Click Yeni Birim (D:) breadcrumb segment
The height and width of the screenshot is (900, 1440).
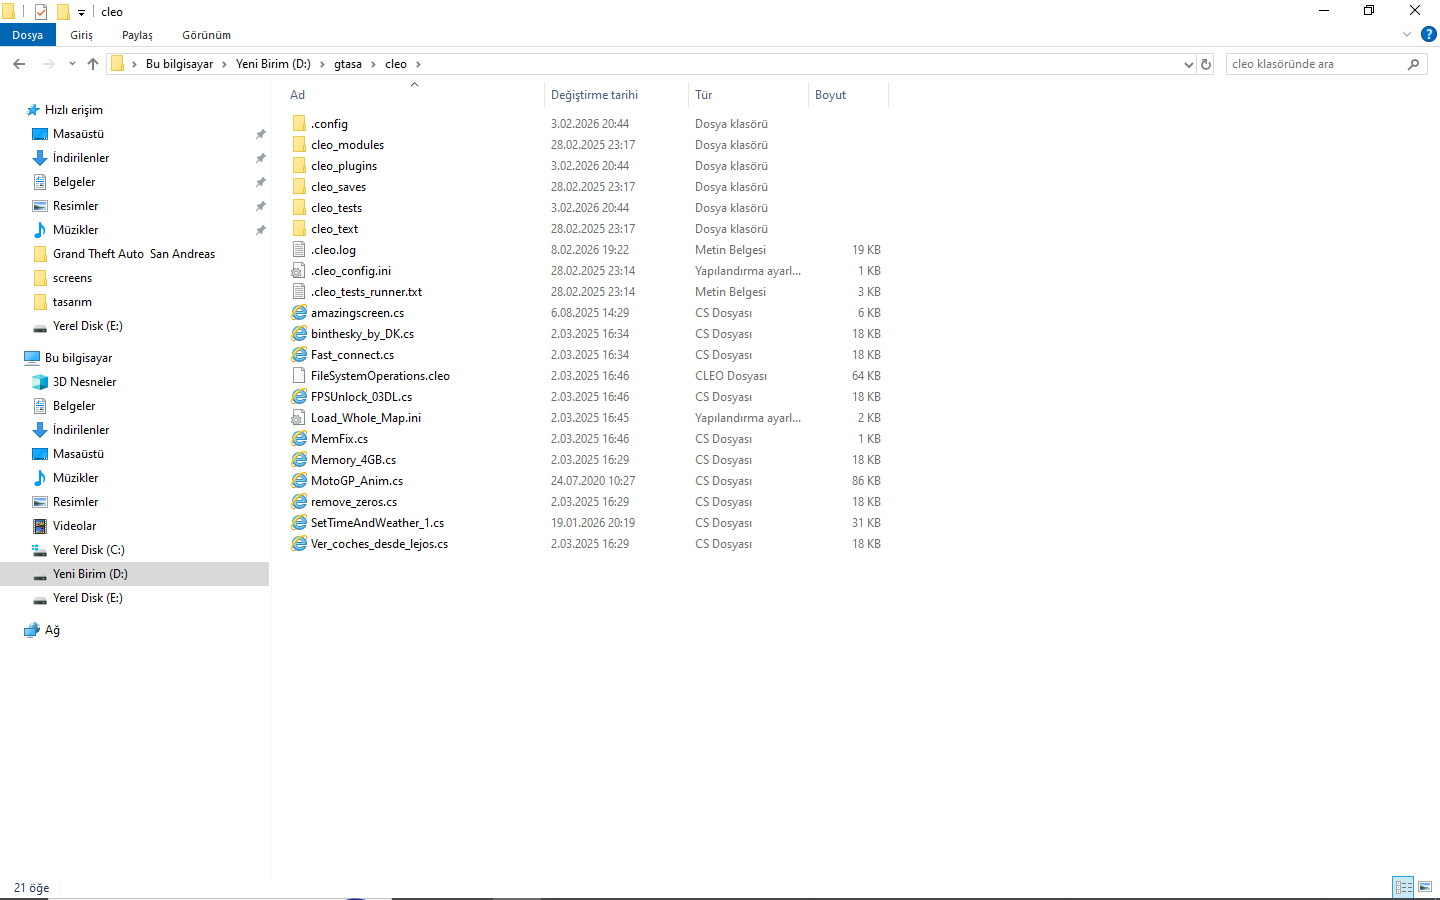click(x=273, y=64)
